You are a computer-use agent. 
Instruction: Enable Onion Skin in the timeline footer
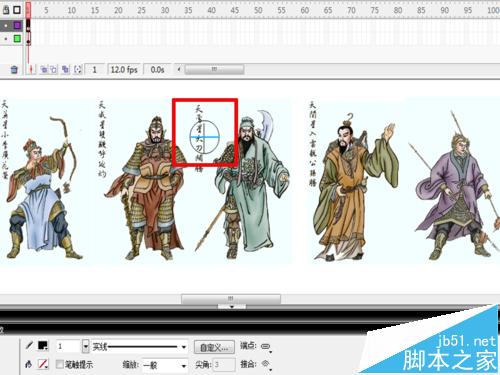44,70
